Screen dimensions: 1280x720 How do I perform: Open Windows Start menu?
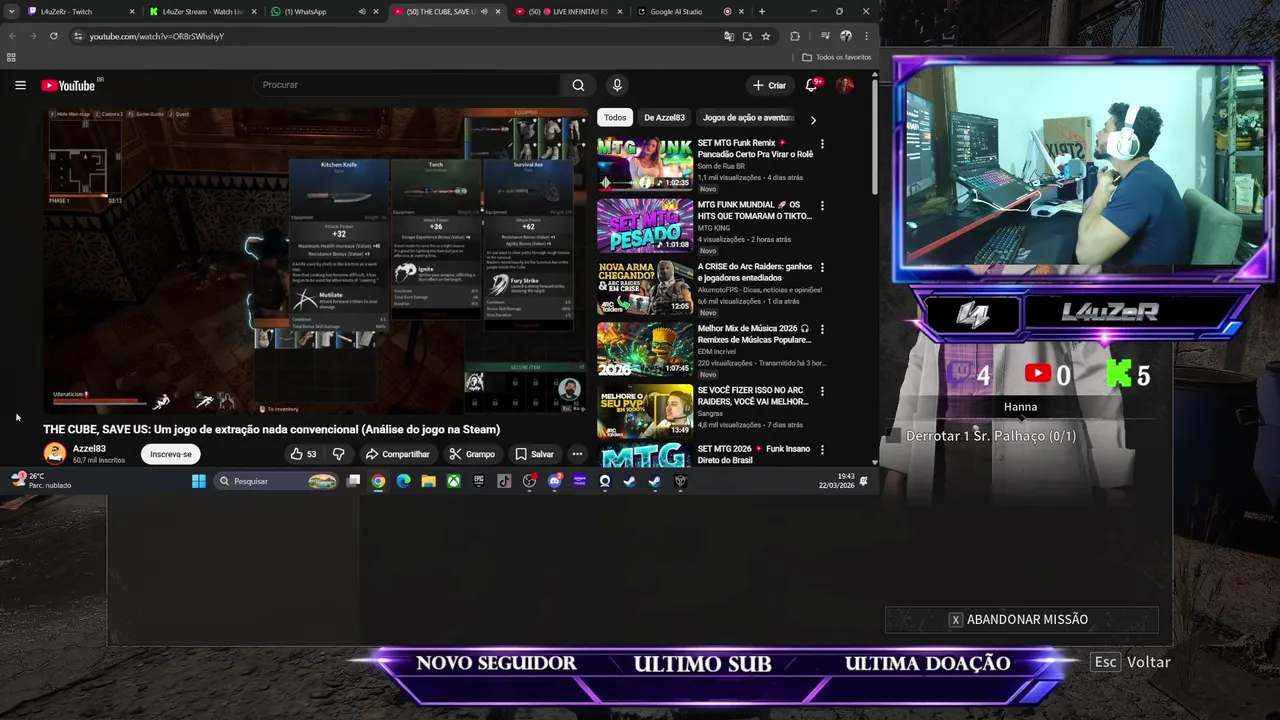[x=198, y=481]
